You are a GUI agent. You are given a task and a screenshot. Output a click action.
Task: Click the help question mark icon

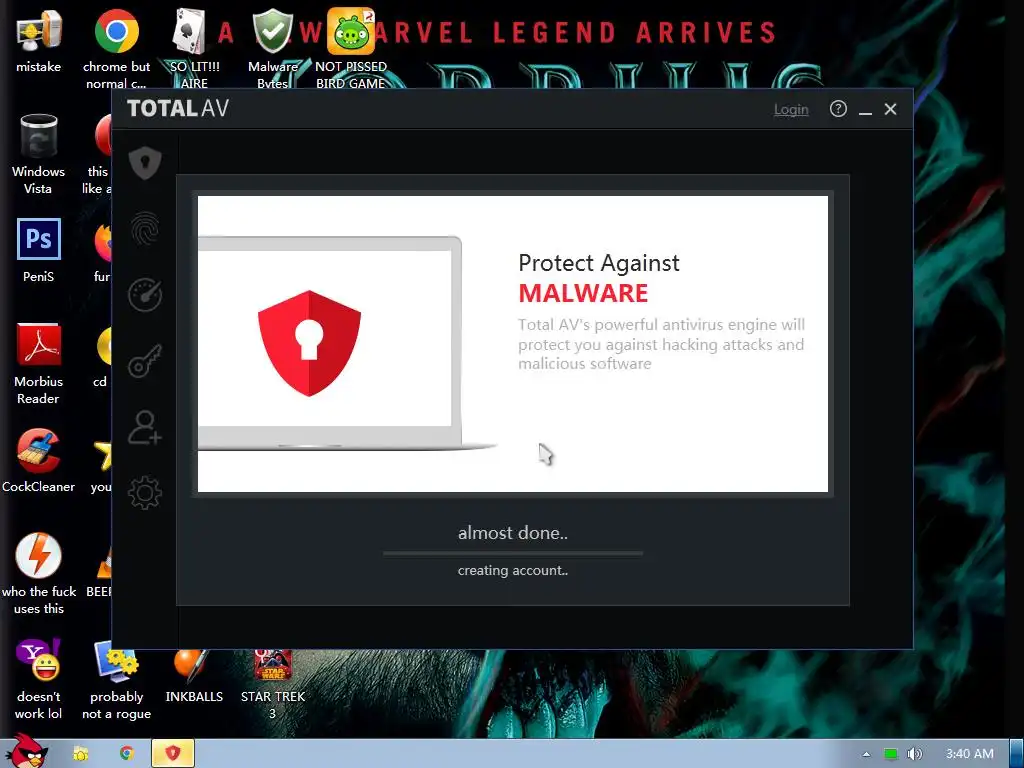coord(838,109)
